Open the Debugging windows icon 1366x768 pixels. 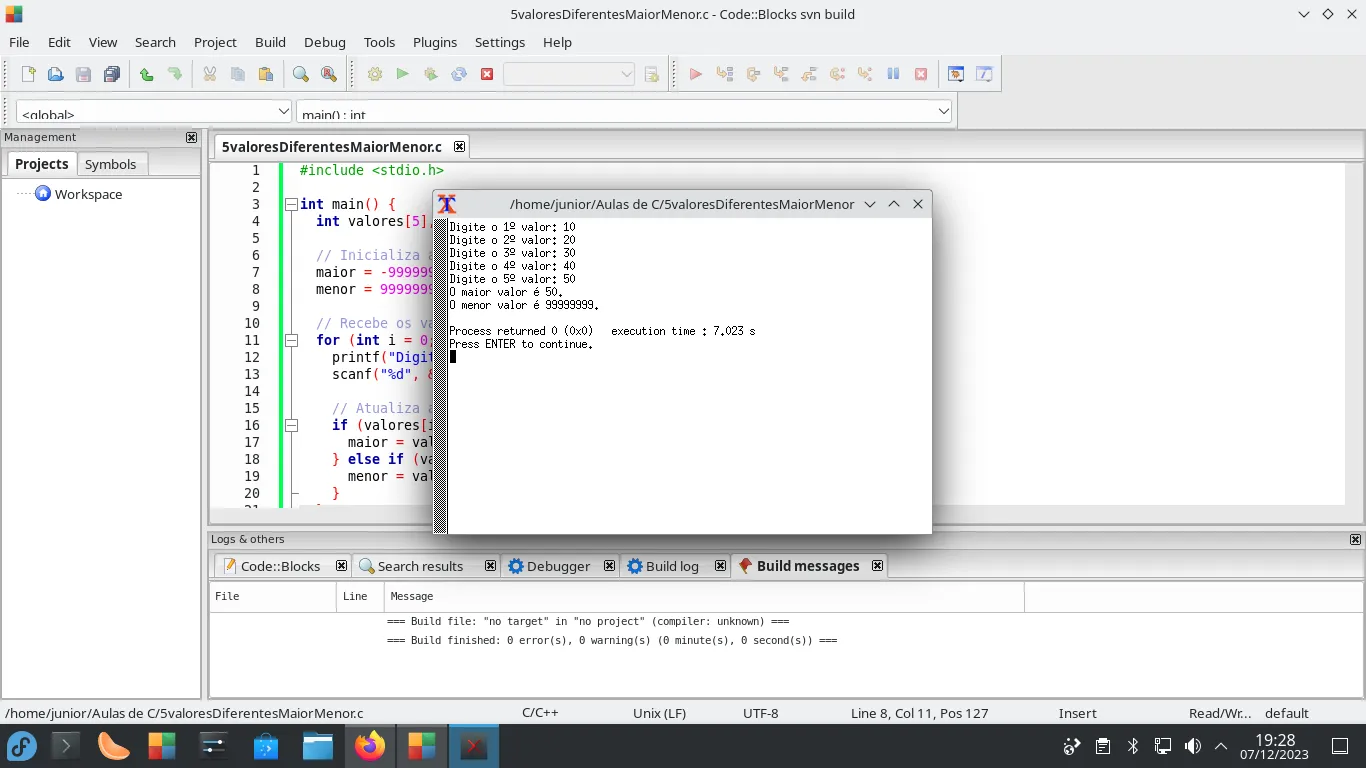(x=956, y=74)
